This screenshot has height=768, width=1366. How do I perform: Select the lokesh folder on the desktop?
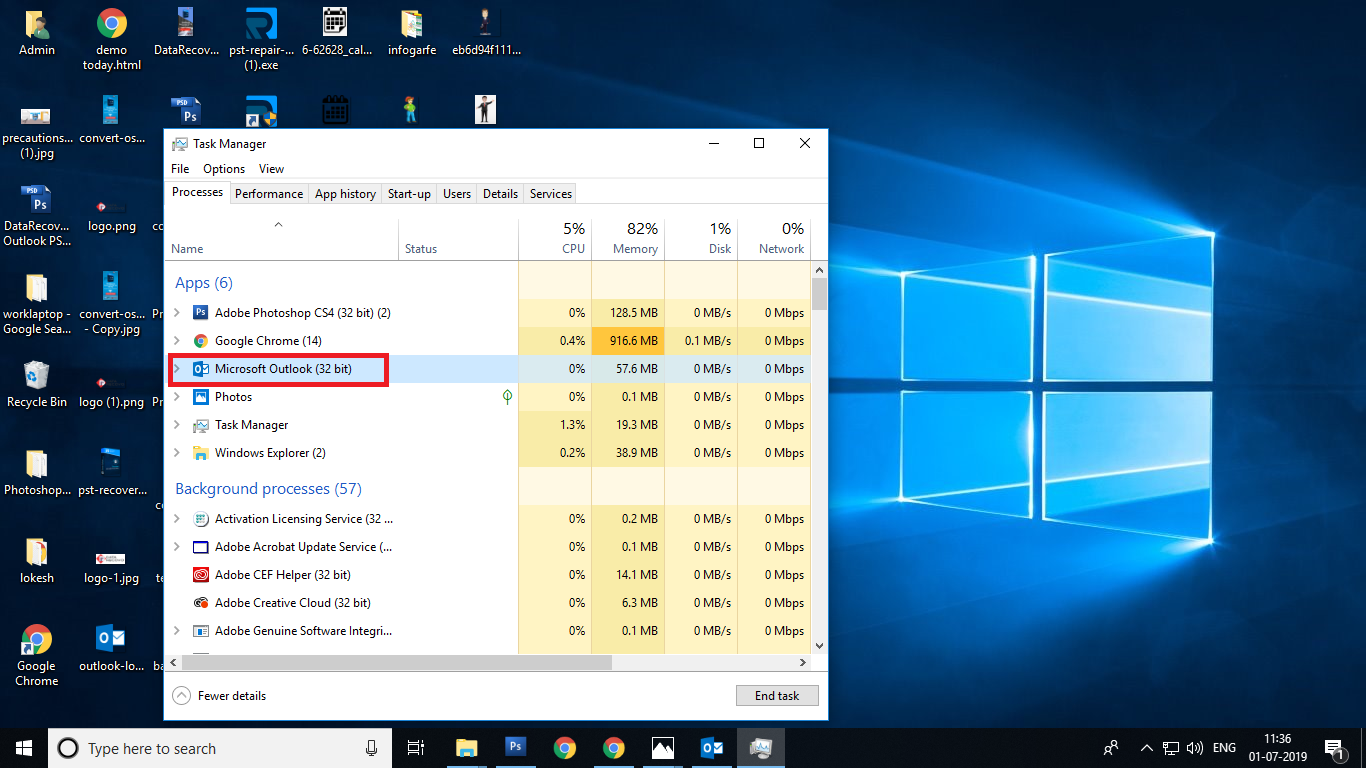click(37, 561)
